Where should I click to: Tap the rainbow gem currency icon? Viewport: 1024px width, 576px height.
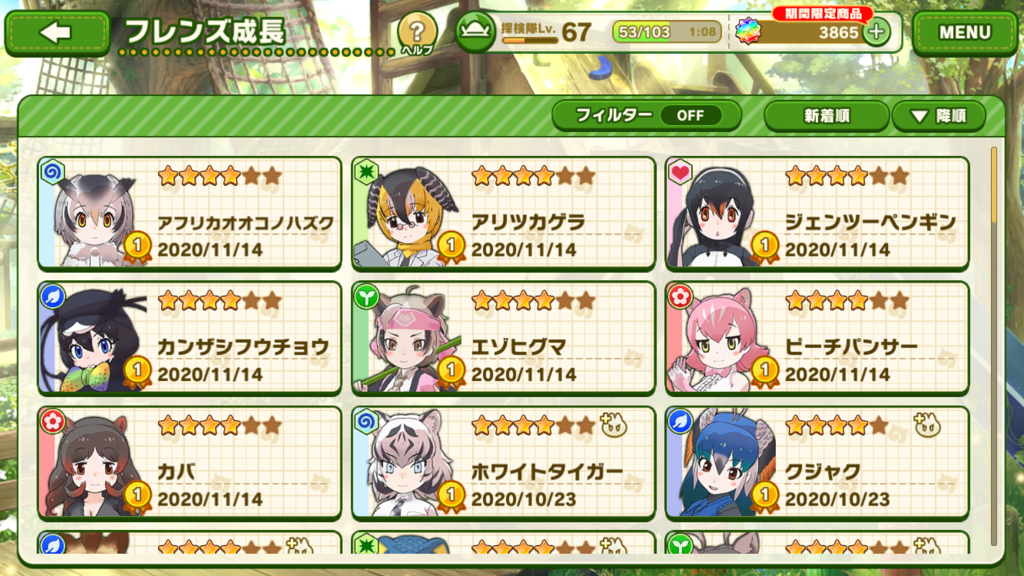click(748, 31)
